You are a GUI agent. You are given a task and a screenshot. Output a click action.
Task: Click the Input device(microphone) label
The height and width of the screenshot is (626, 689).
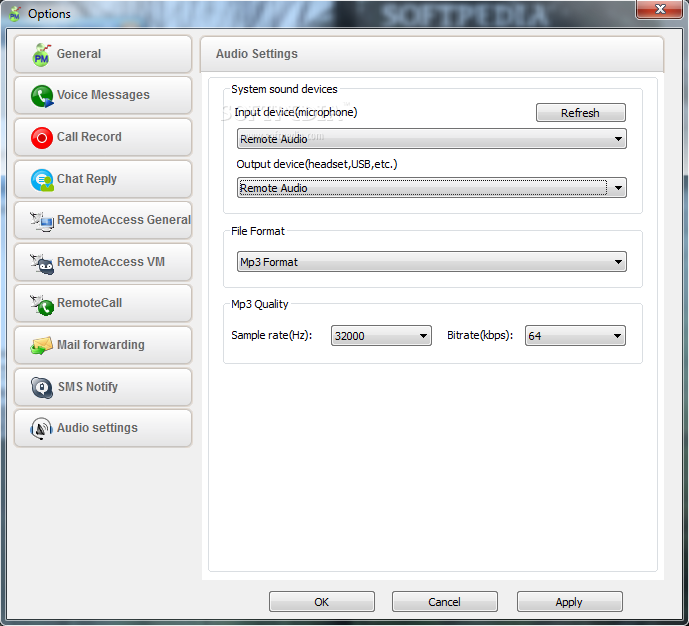[x=296, y=112]
